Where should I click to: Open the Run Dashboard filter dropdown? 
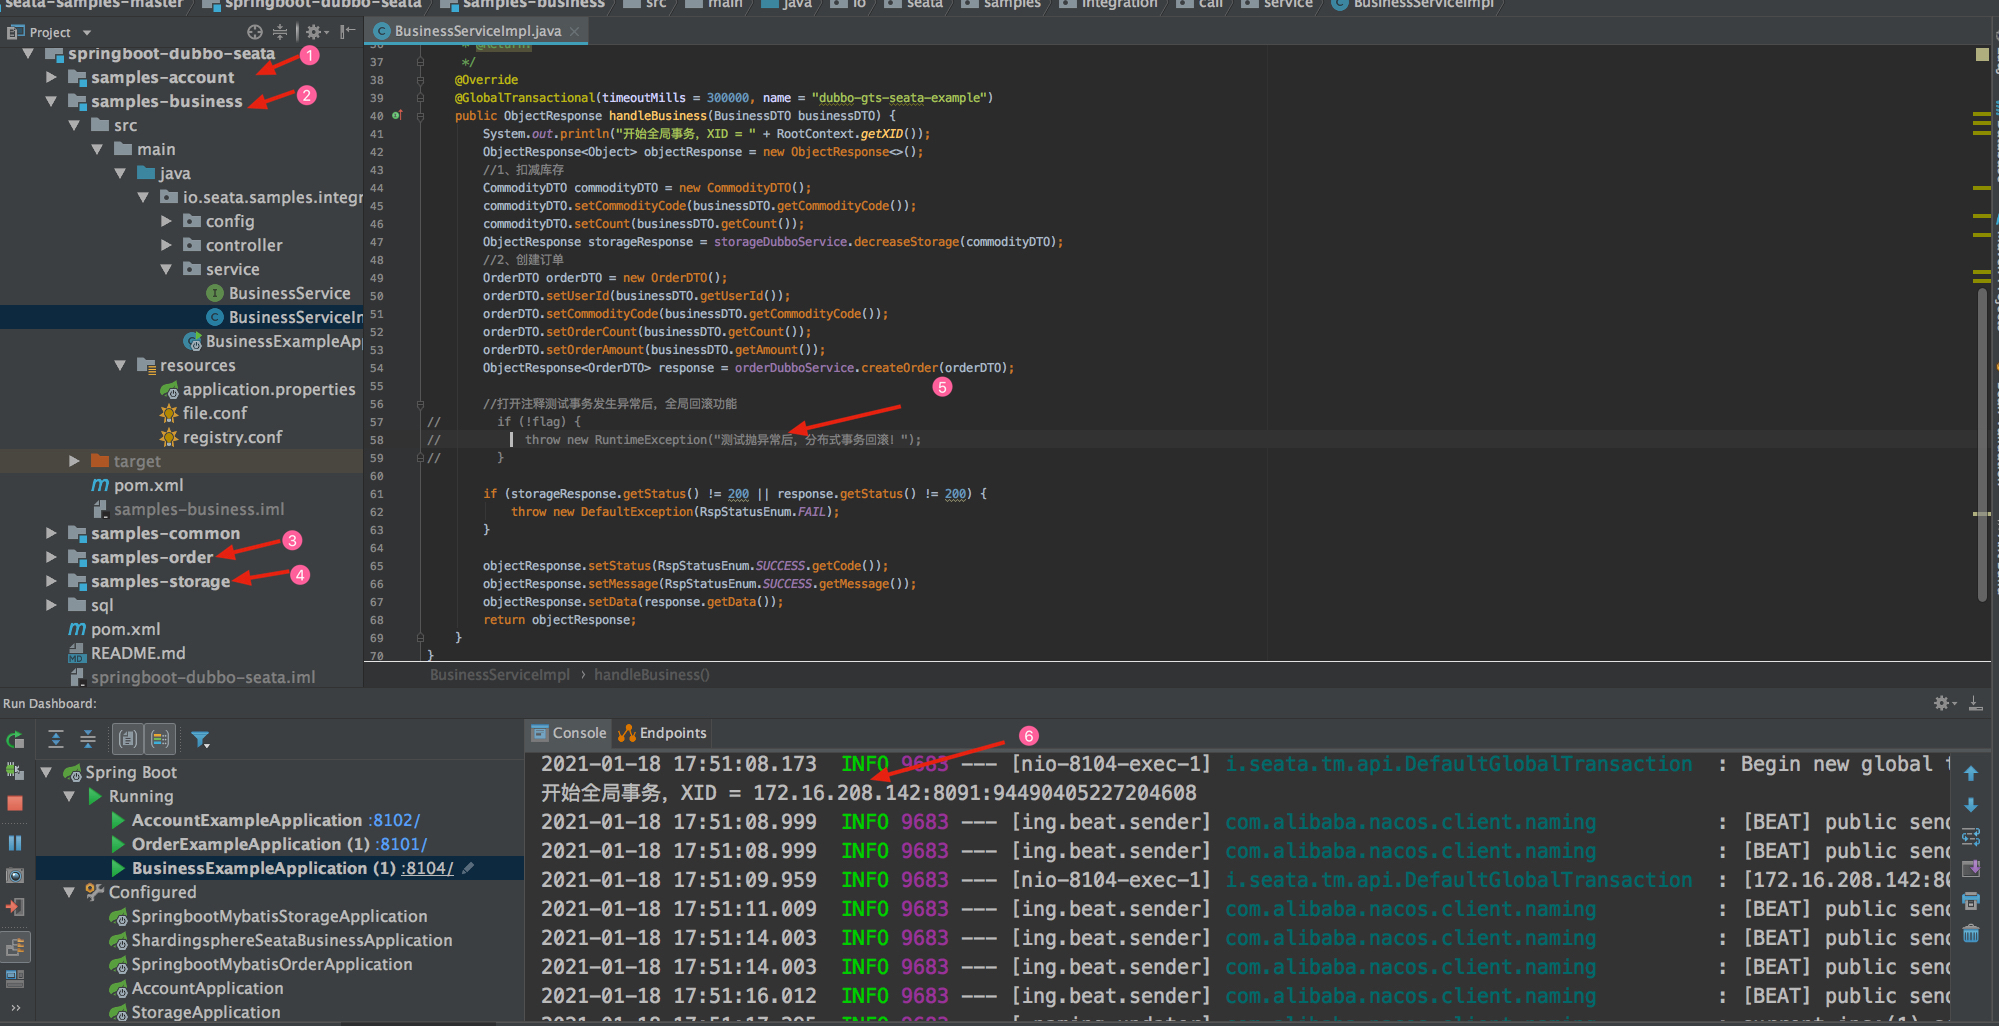[x=200, y=740]
